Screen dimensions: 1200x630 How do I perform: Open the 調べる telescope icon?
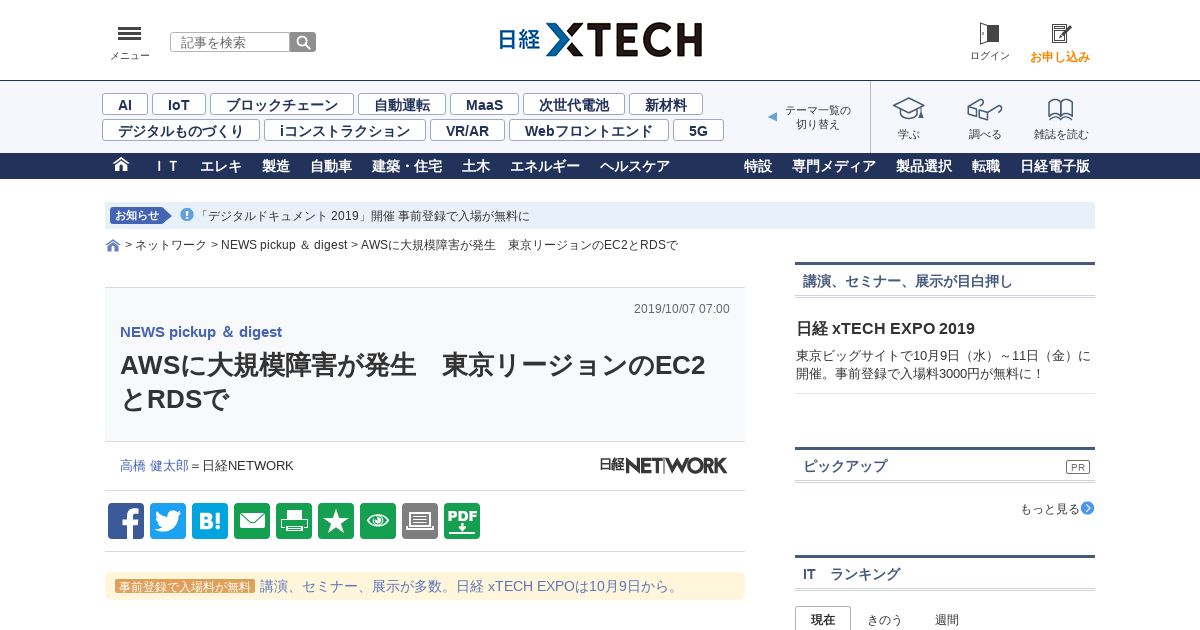(x=984, y=108)
